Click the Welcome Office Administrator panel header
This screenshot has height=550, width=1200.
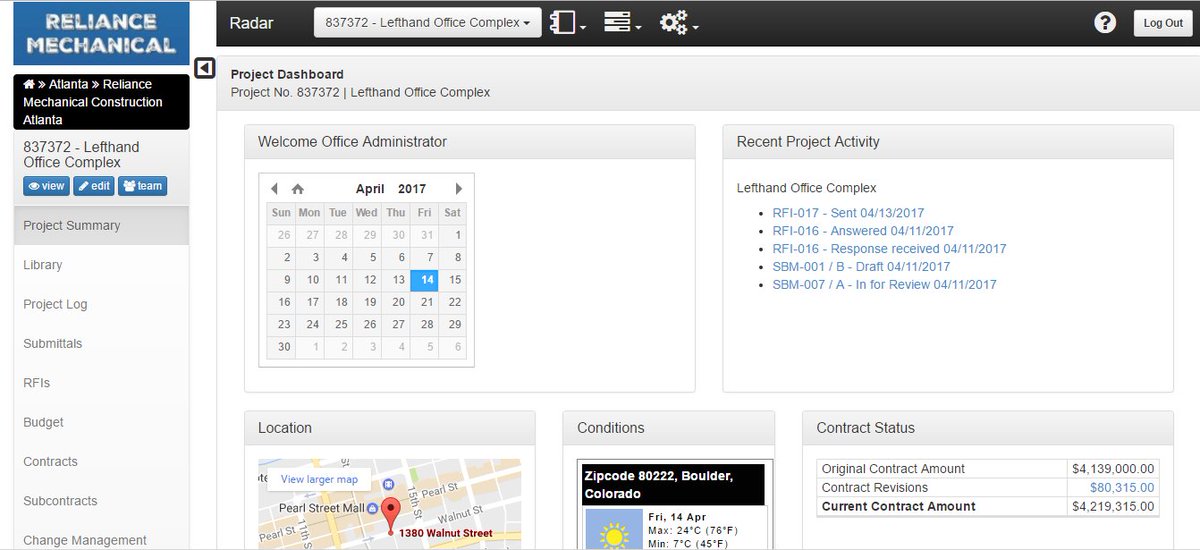pos(470,142)
